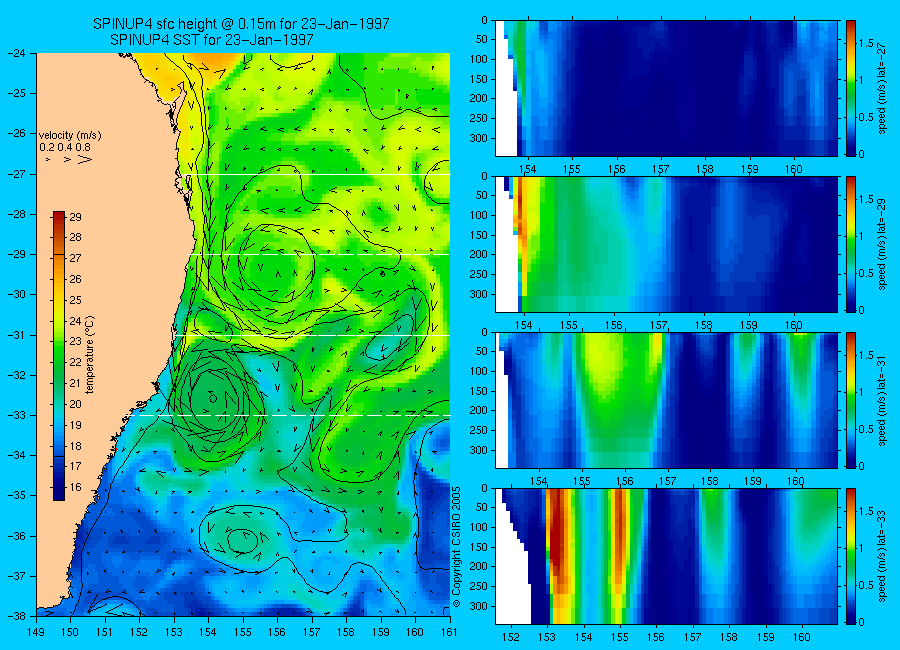The image size is (900, 650).
Task: Click the "© Copyright CSIRO 2005" text
Action: coord(457,547)
